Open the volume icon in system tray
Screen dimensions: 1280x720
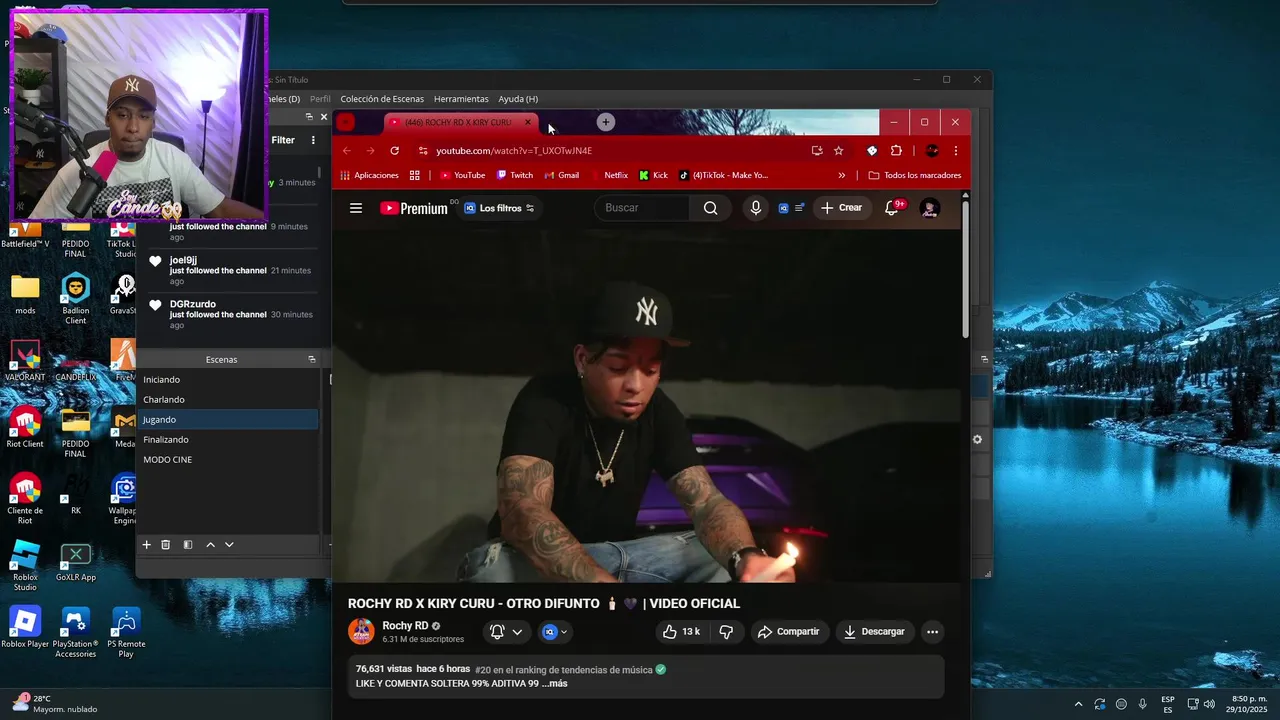1208,704
